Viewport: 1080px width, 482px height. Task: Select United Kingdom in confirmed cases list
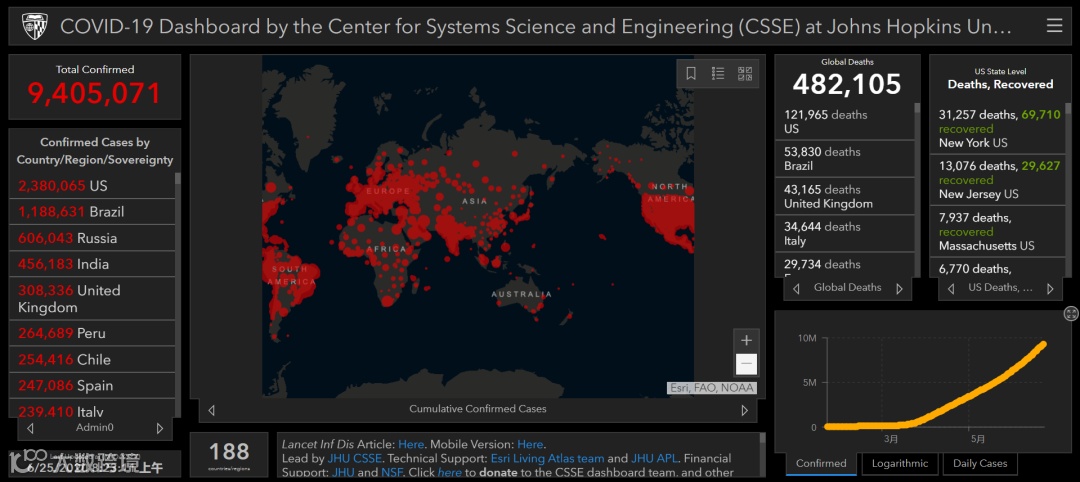point(92,299)
